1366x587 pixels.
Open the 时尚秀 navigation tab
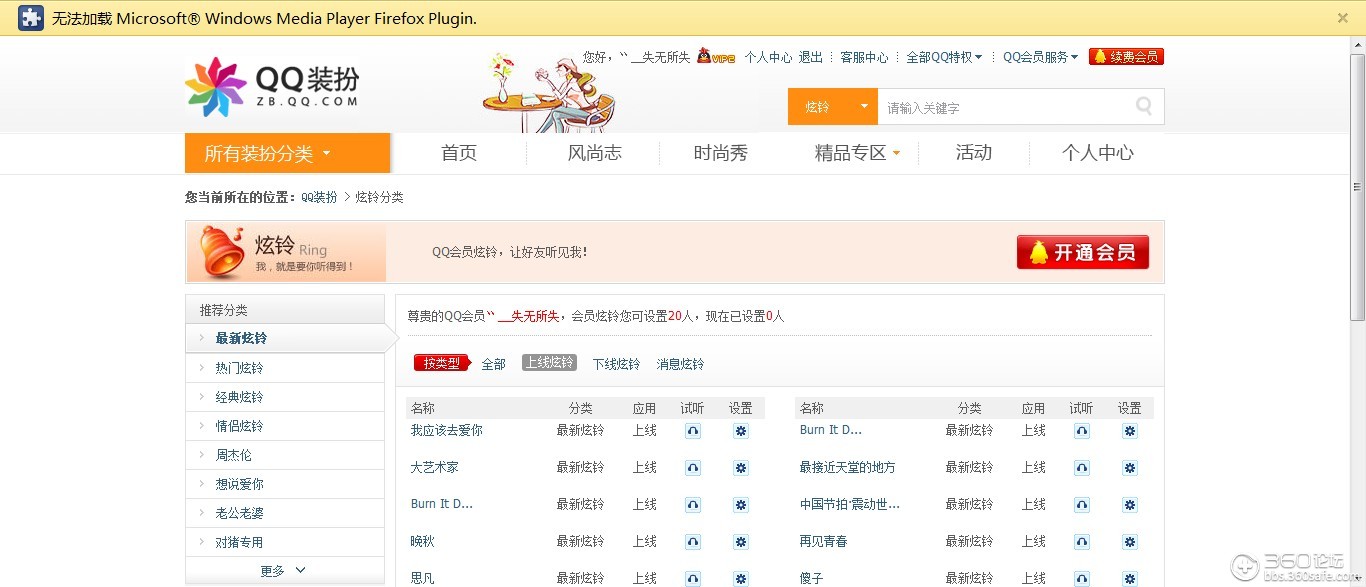[x=720, y=153]
